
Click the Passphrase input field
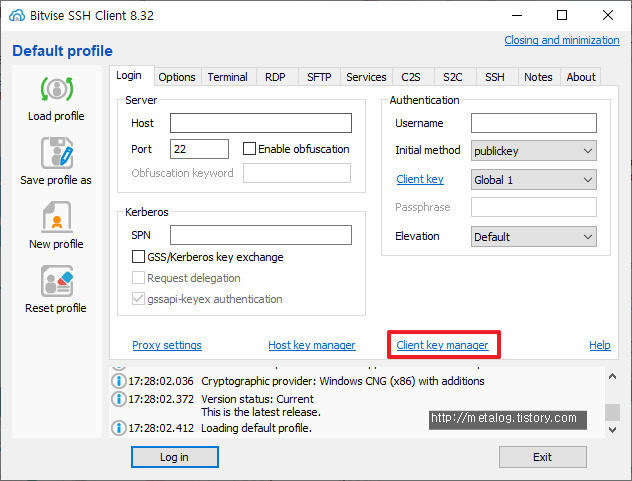tap(533, 207)
